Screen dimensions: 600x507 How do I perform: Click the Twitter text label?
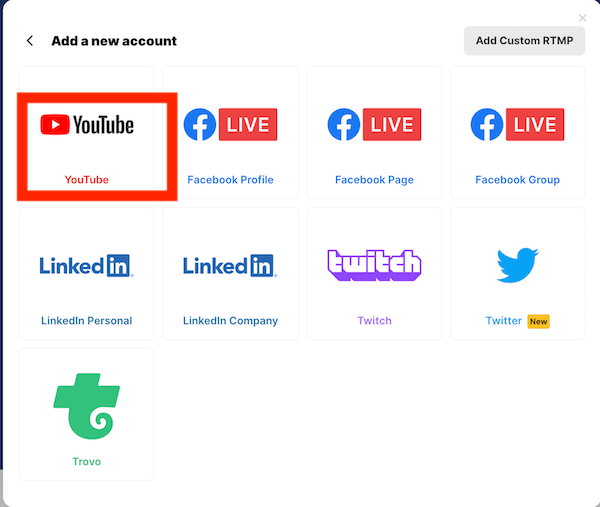pyautogui.click(x=504, y=321)
